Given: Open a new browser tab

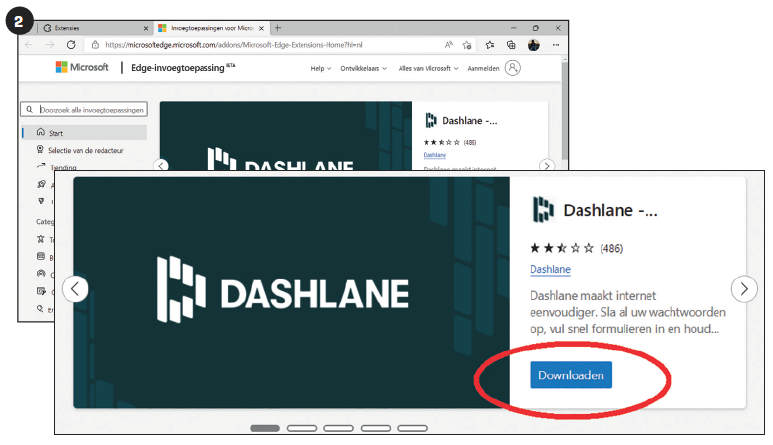Looking at the screenshot, I should [278, 28].
